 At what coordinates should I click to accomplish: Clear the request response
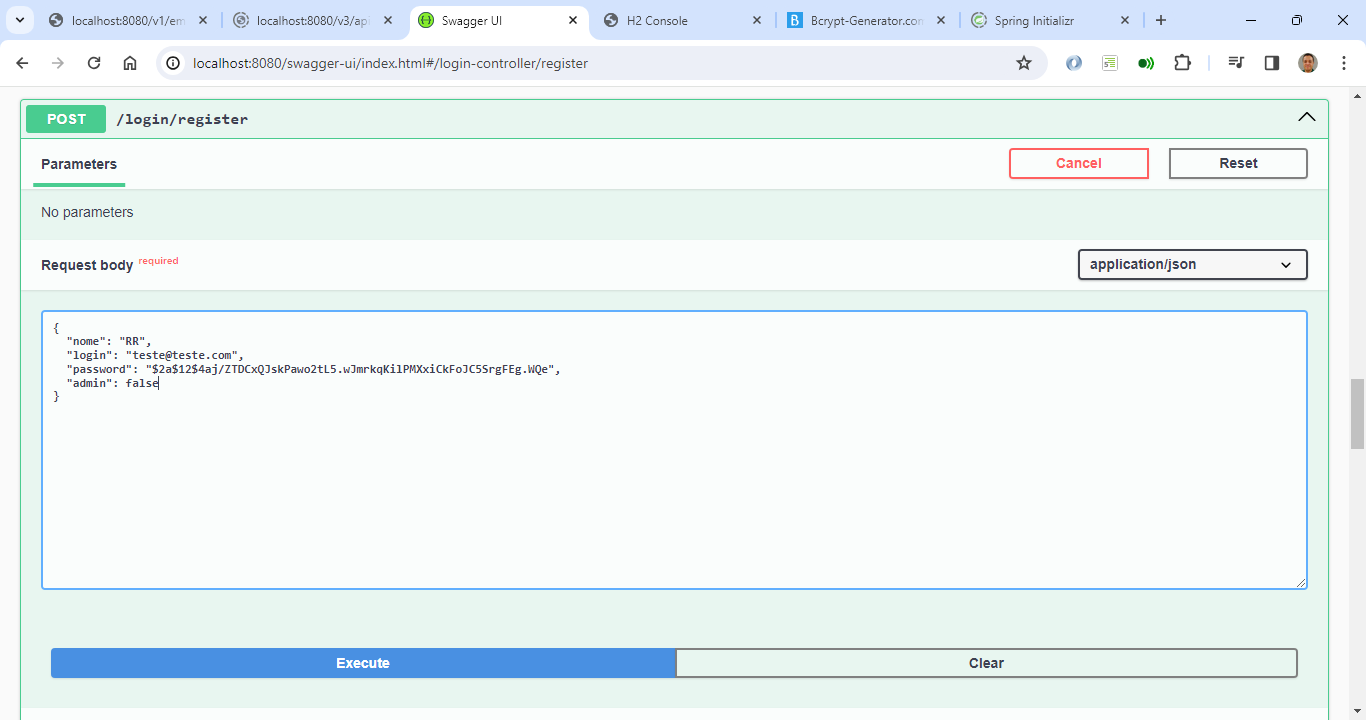(986, 663)
